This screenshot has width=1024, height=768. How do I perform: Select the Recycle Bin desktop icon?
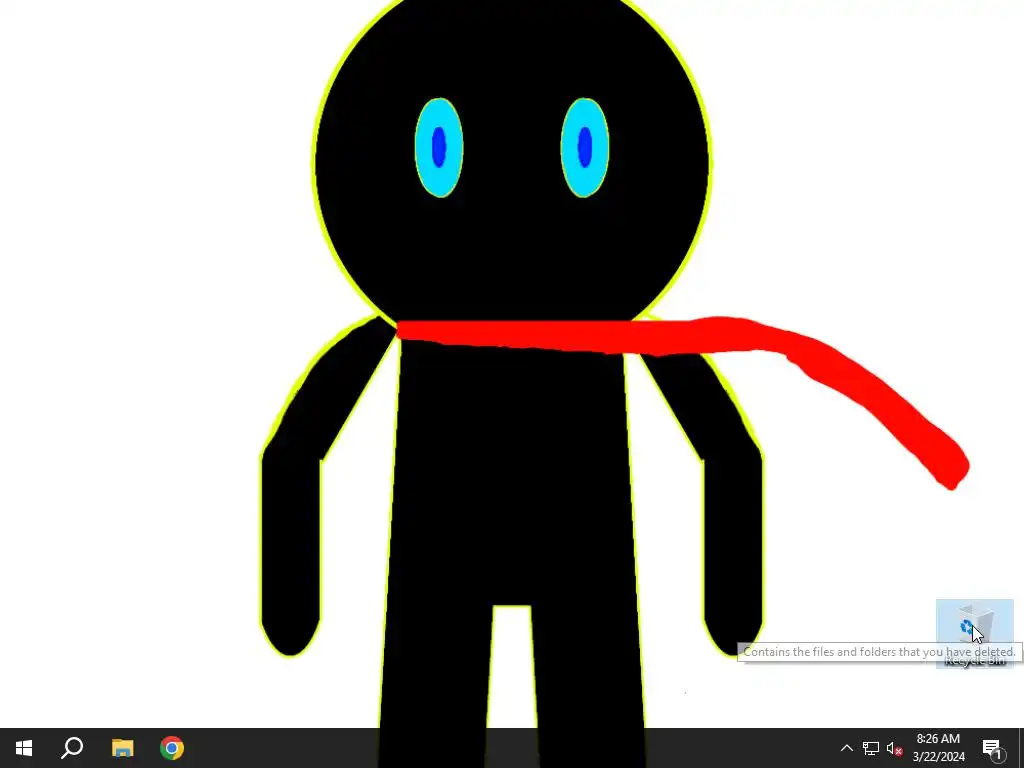[x=974, y=633]
